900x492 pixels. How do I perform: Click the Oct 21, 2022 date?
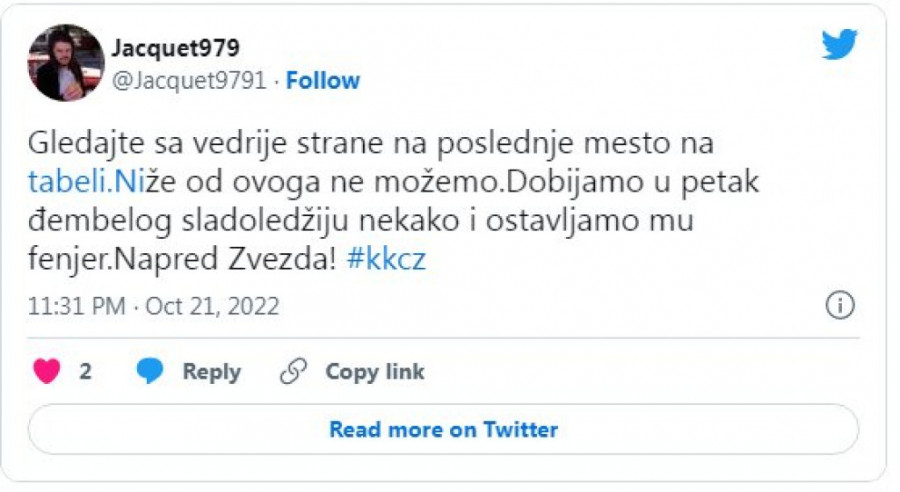[x=213, y=306]
